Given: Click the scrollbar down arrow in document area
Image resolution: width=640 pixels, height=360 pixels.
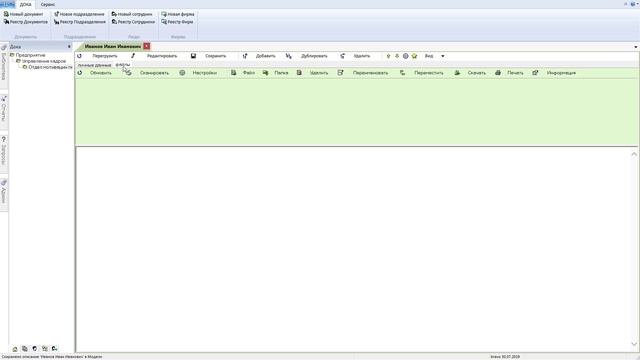Looking at the screenshot, I should tap(634, 344).
